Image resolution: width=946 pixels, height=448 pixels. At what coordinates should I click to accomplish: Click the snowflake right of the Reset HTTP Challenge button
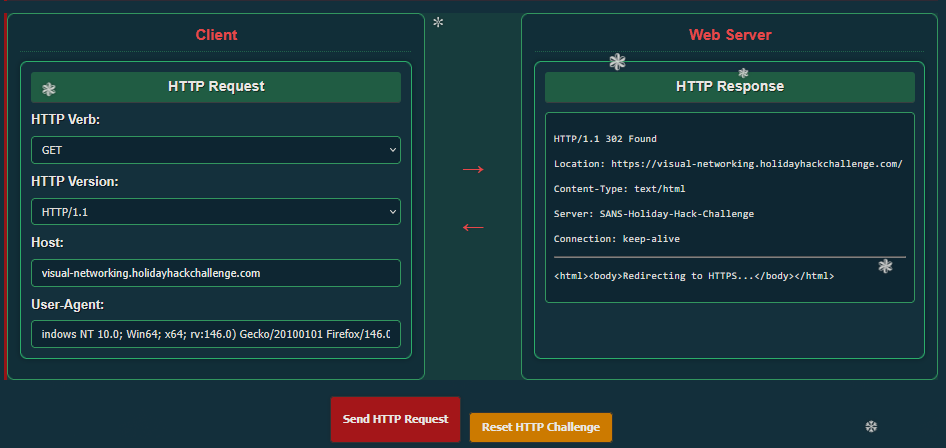(x=871, y=427)
